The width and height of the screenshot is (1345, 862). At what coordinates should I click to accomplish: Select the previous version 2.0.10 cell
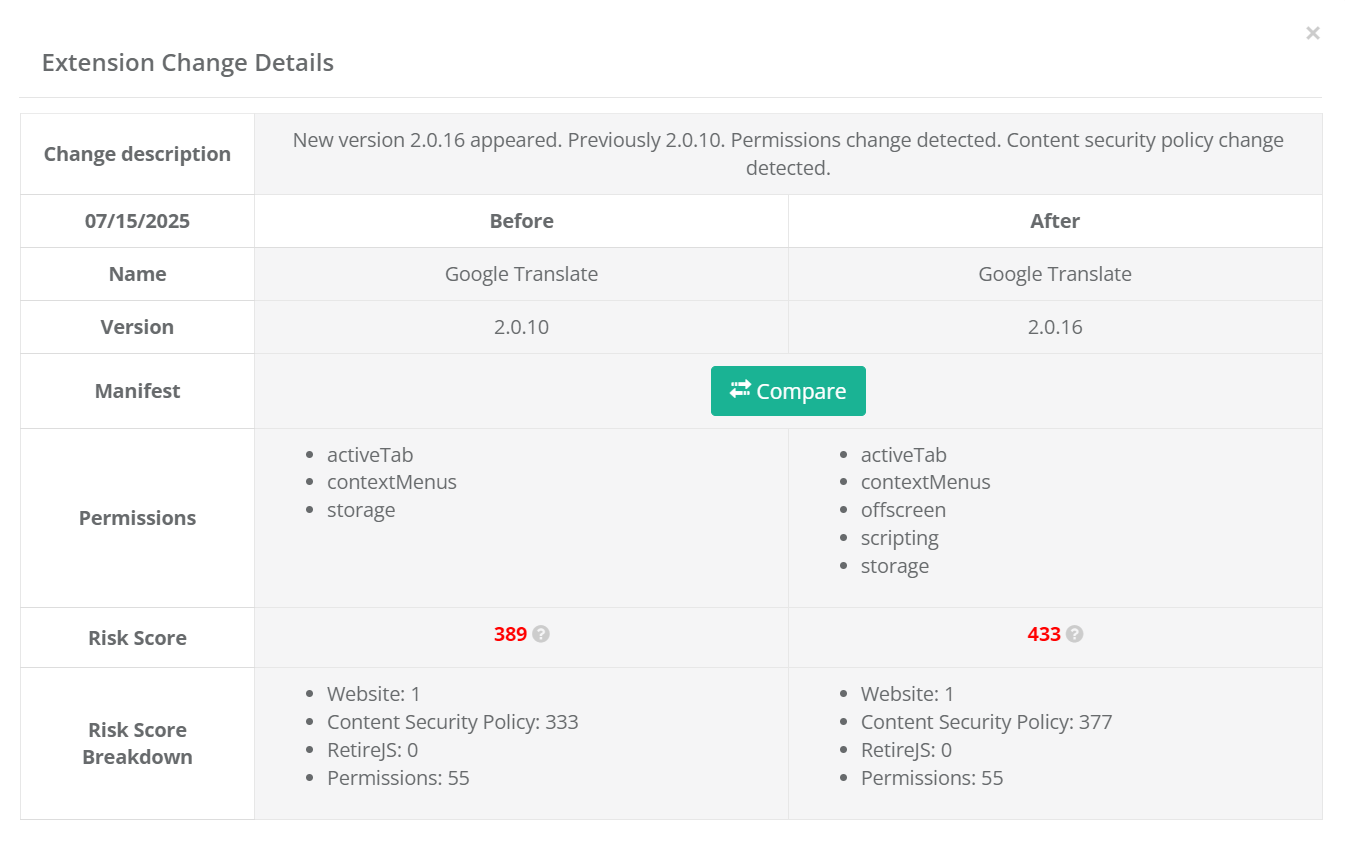(x=521, y=327)
